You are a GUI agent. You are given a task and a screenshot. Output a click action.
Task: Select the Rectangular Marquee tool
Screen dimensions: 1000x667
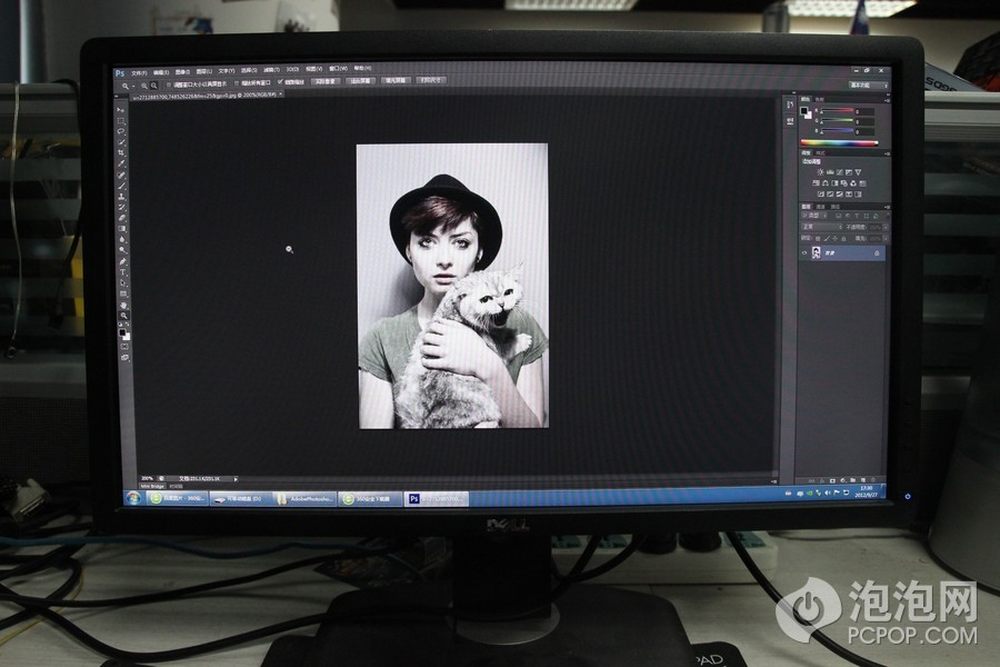point(122,120)
